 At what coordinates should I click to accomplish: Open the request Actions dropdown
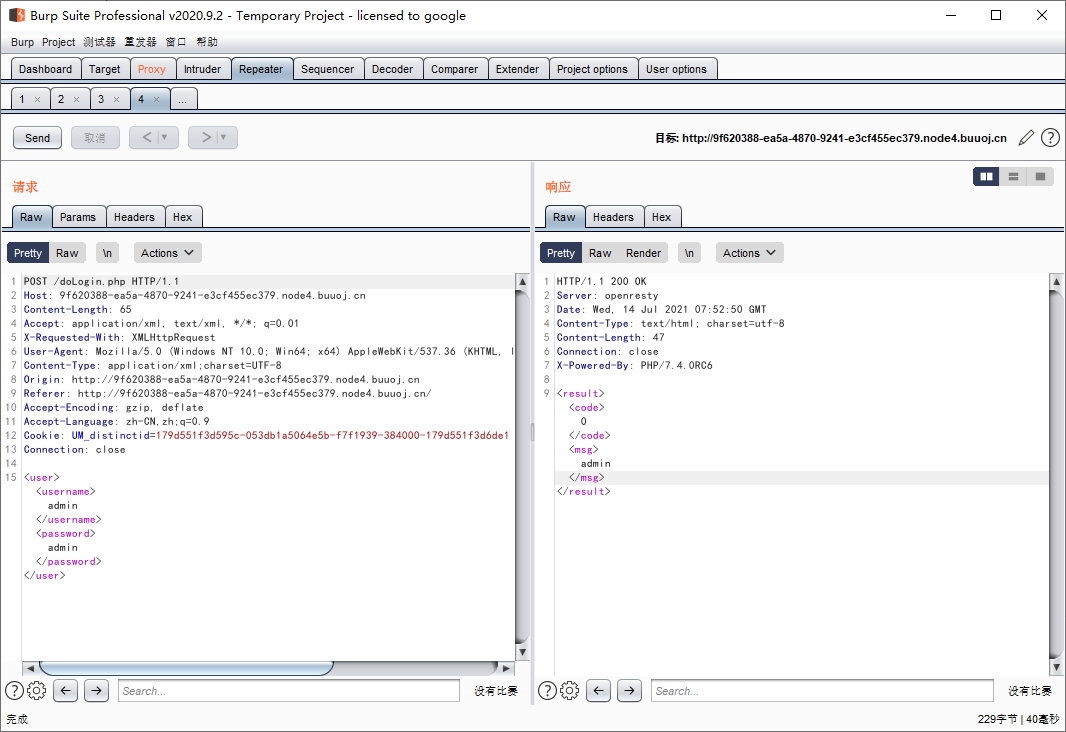167,253
